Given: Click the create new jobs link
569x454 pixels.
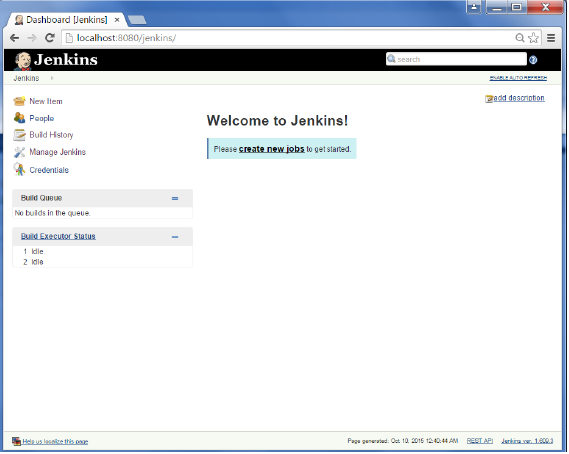Looking at the screenshot, I should click(271, 149).
